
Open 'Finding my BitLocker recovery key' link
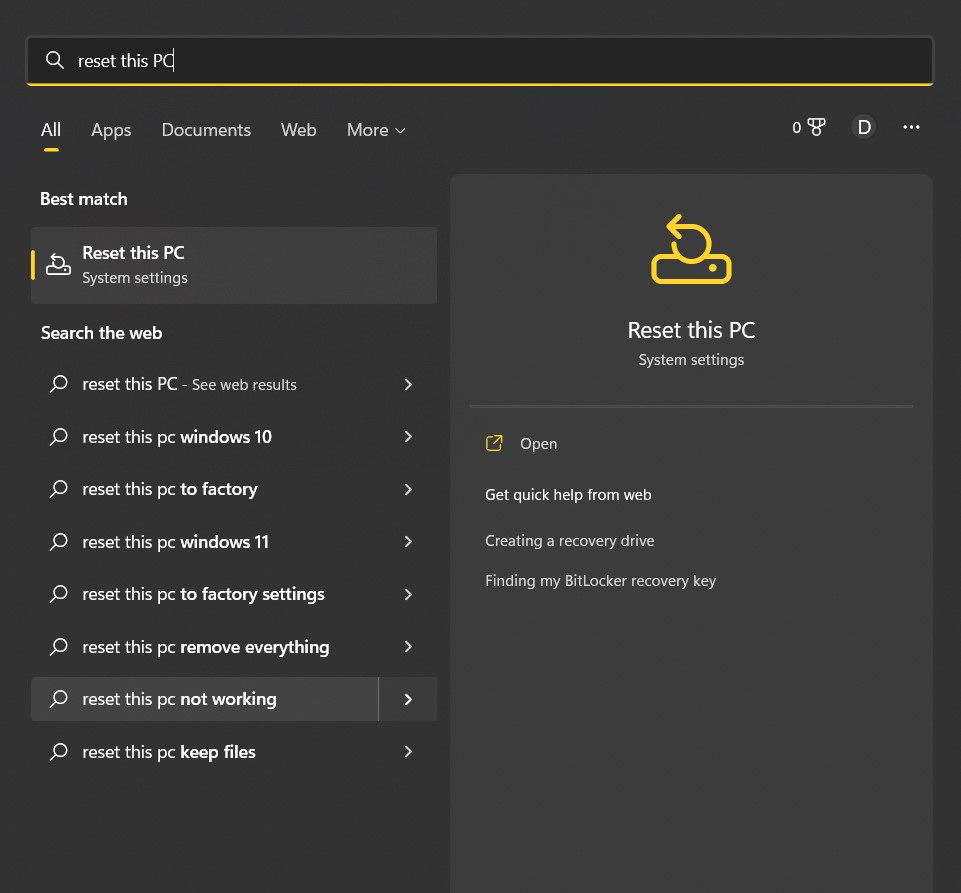(x=600, y=580)
